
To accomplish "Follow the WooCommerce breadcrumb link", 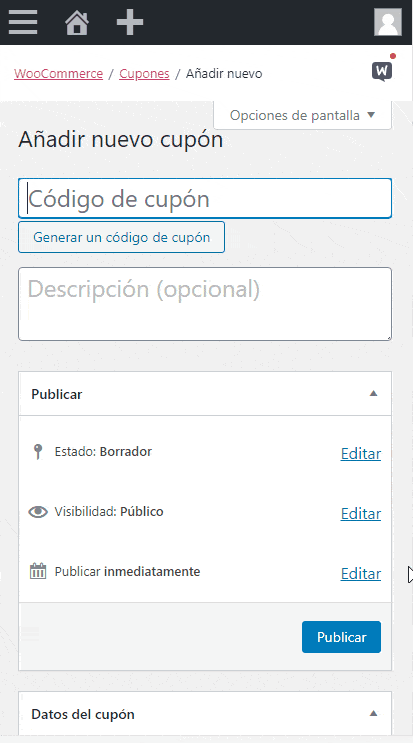I will pos(58,73).
